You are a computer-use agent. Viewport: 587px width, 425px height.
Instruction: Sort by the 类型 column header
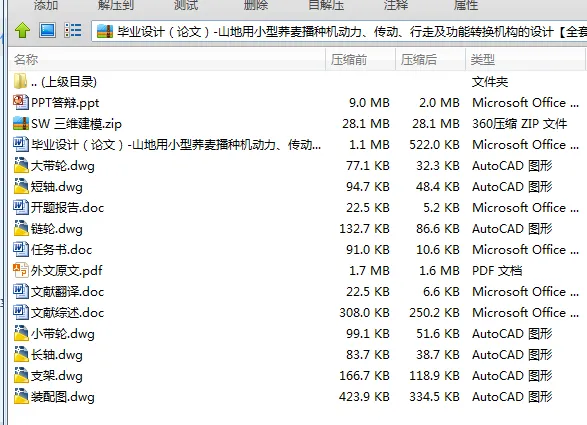525,60
